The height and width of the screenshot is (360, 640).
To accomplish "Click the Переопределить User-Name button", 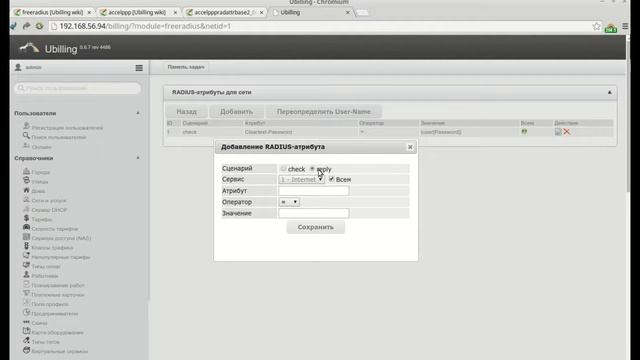I will [x=324, y=111].
